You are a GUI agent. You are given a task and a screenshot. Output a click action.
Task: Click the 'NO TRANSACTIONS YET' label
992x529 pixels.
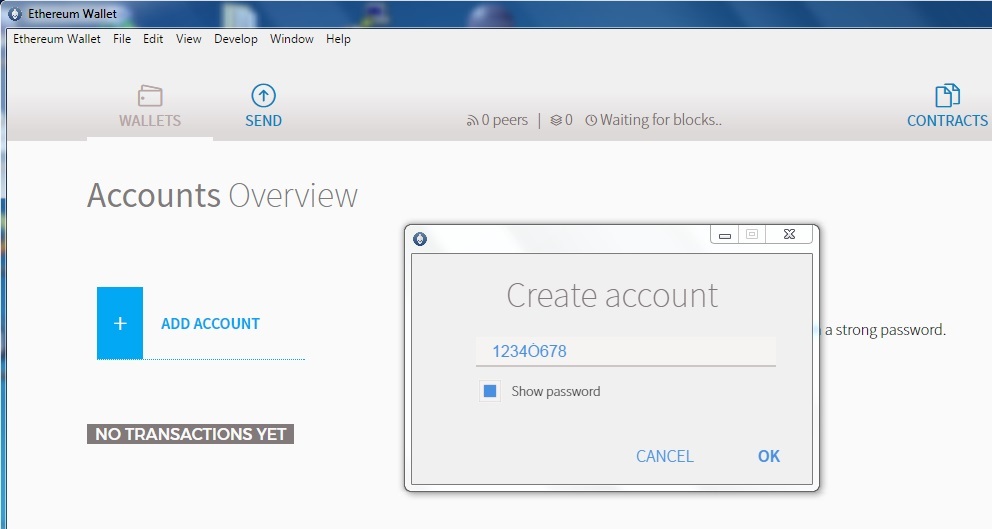(x=190, y=434)
